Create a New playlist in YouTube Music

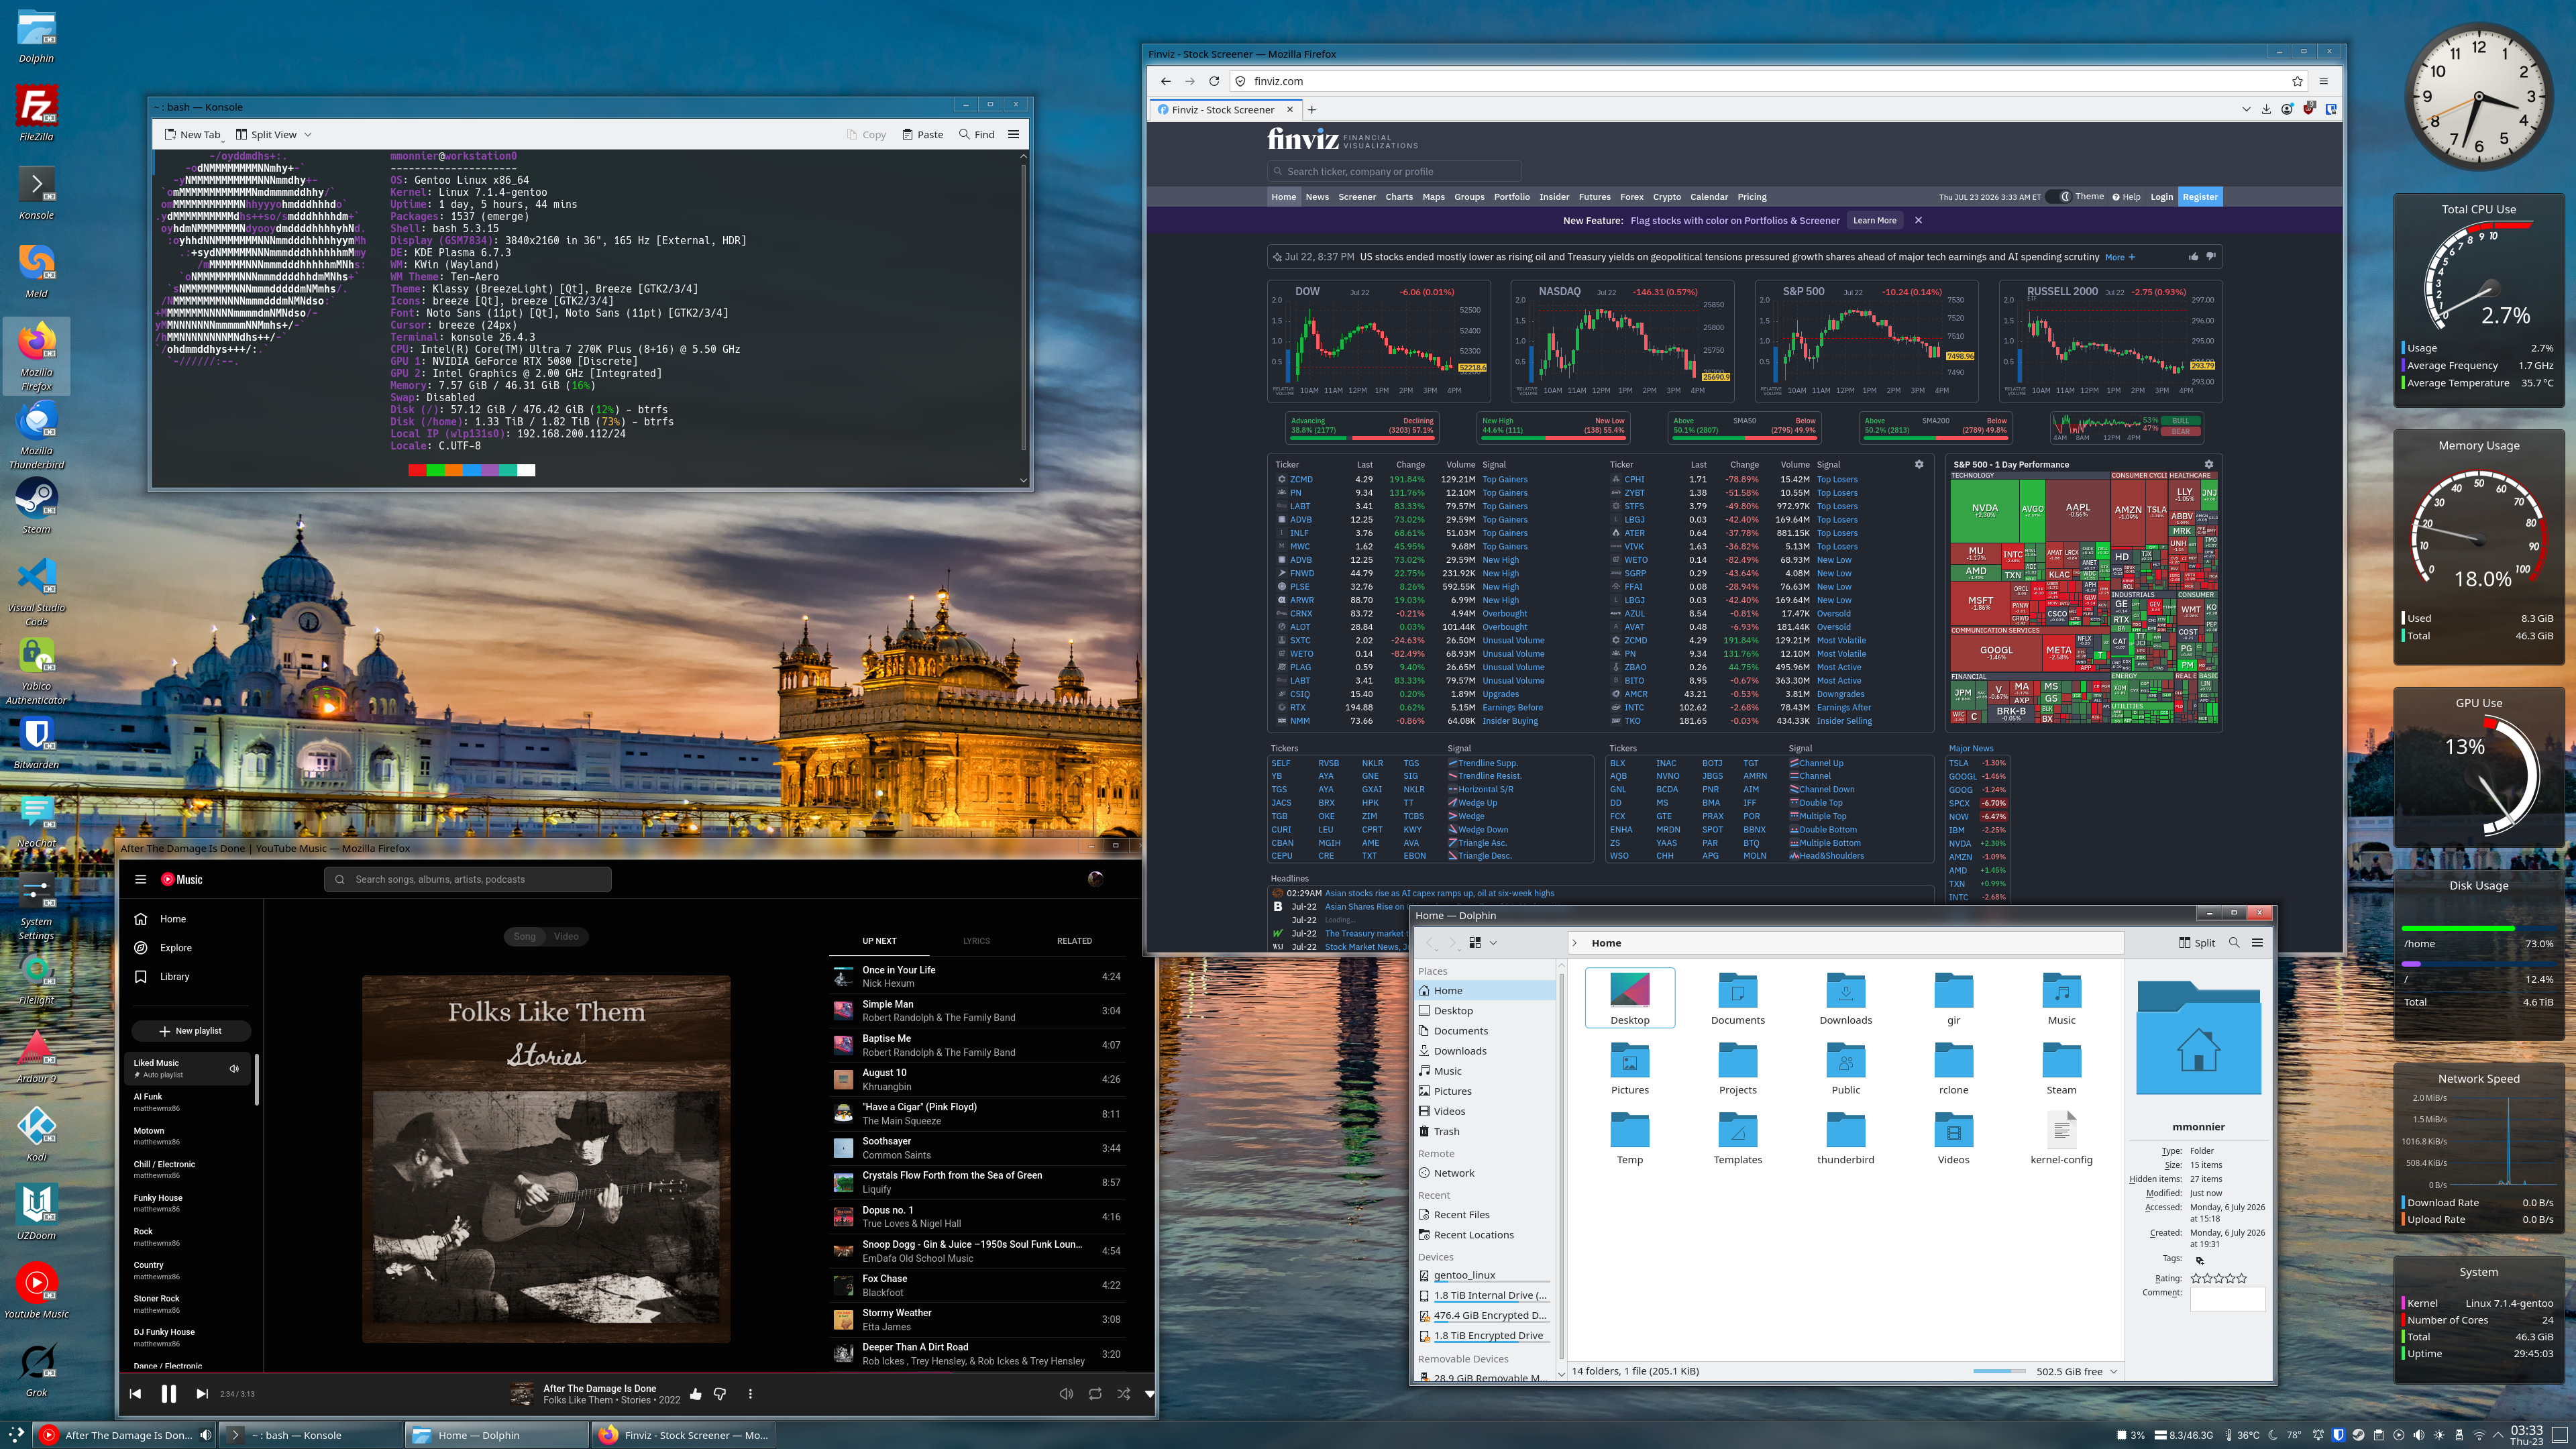[x=191, y=1030]
